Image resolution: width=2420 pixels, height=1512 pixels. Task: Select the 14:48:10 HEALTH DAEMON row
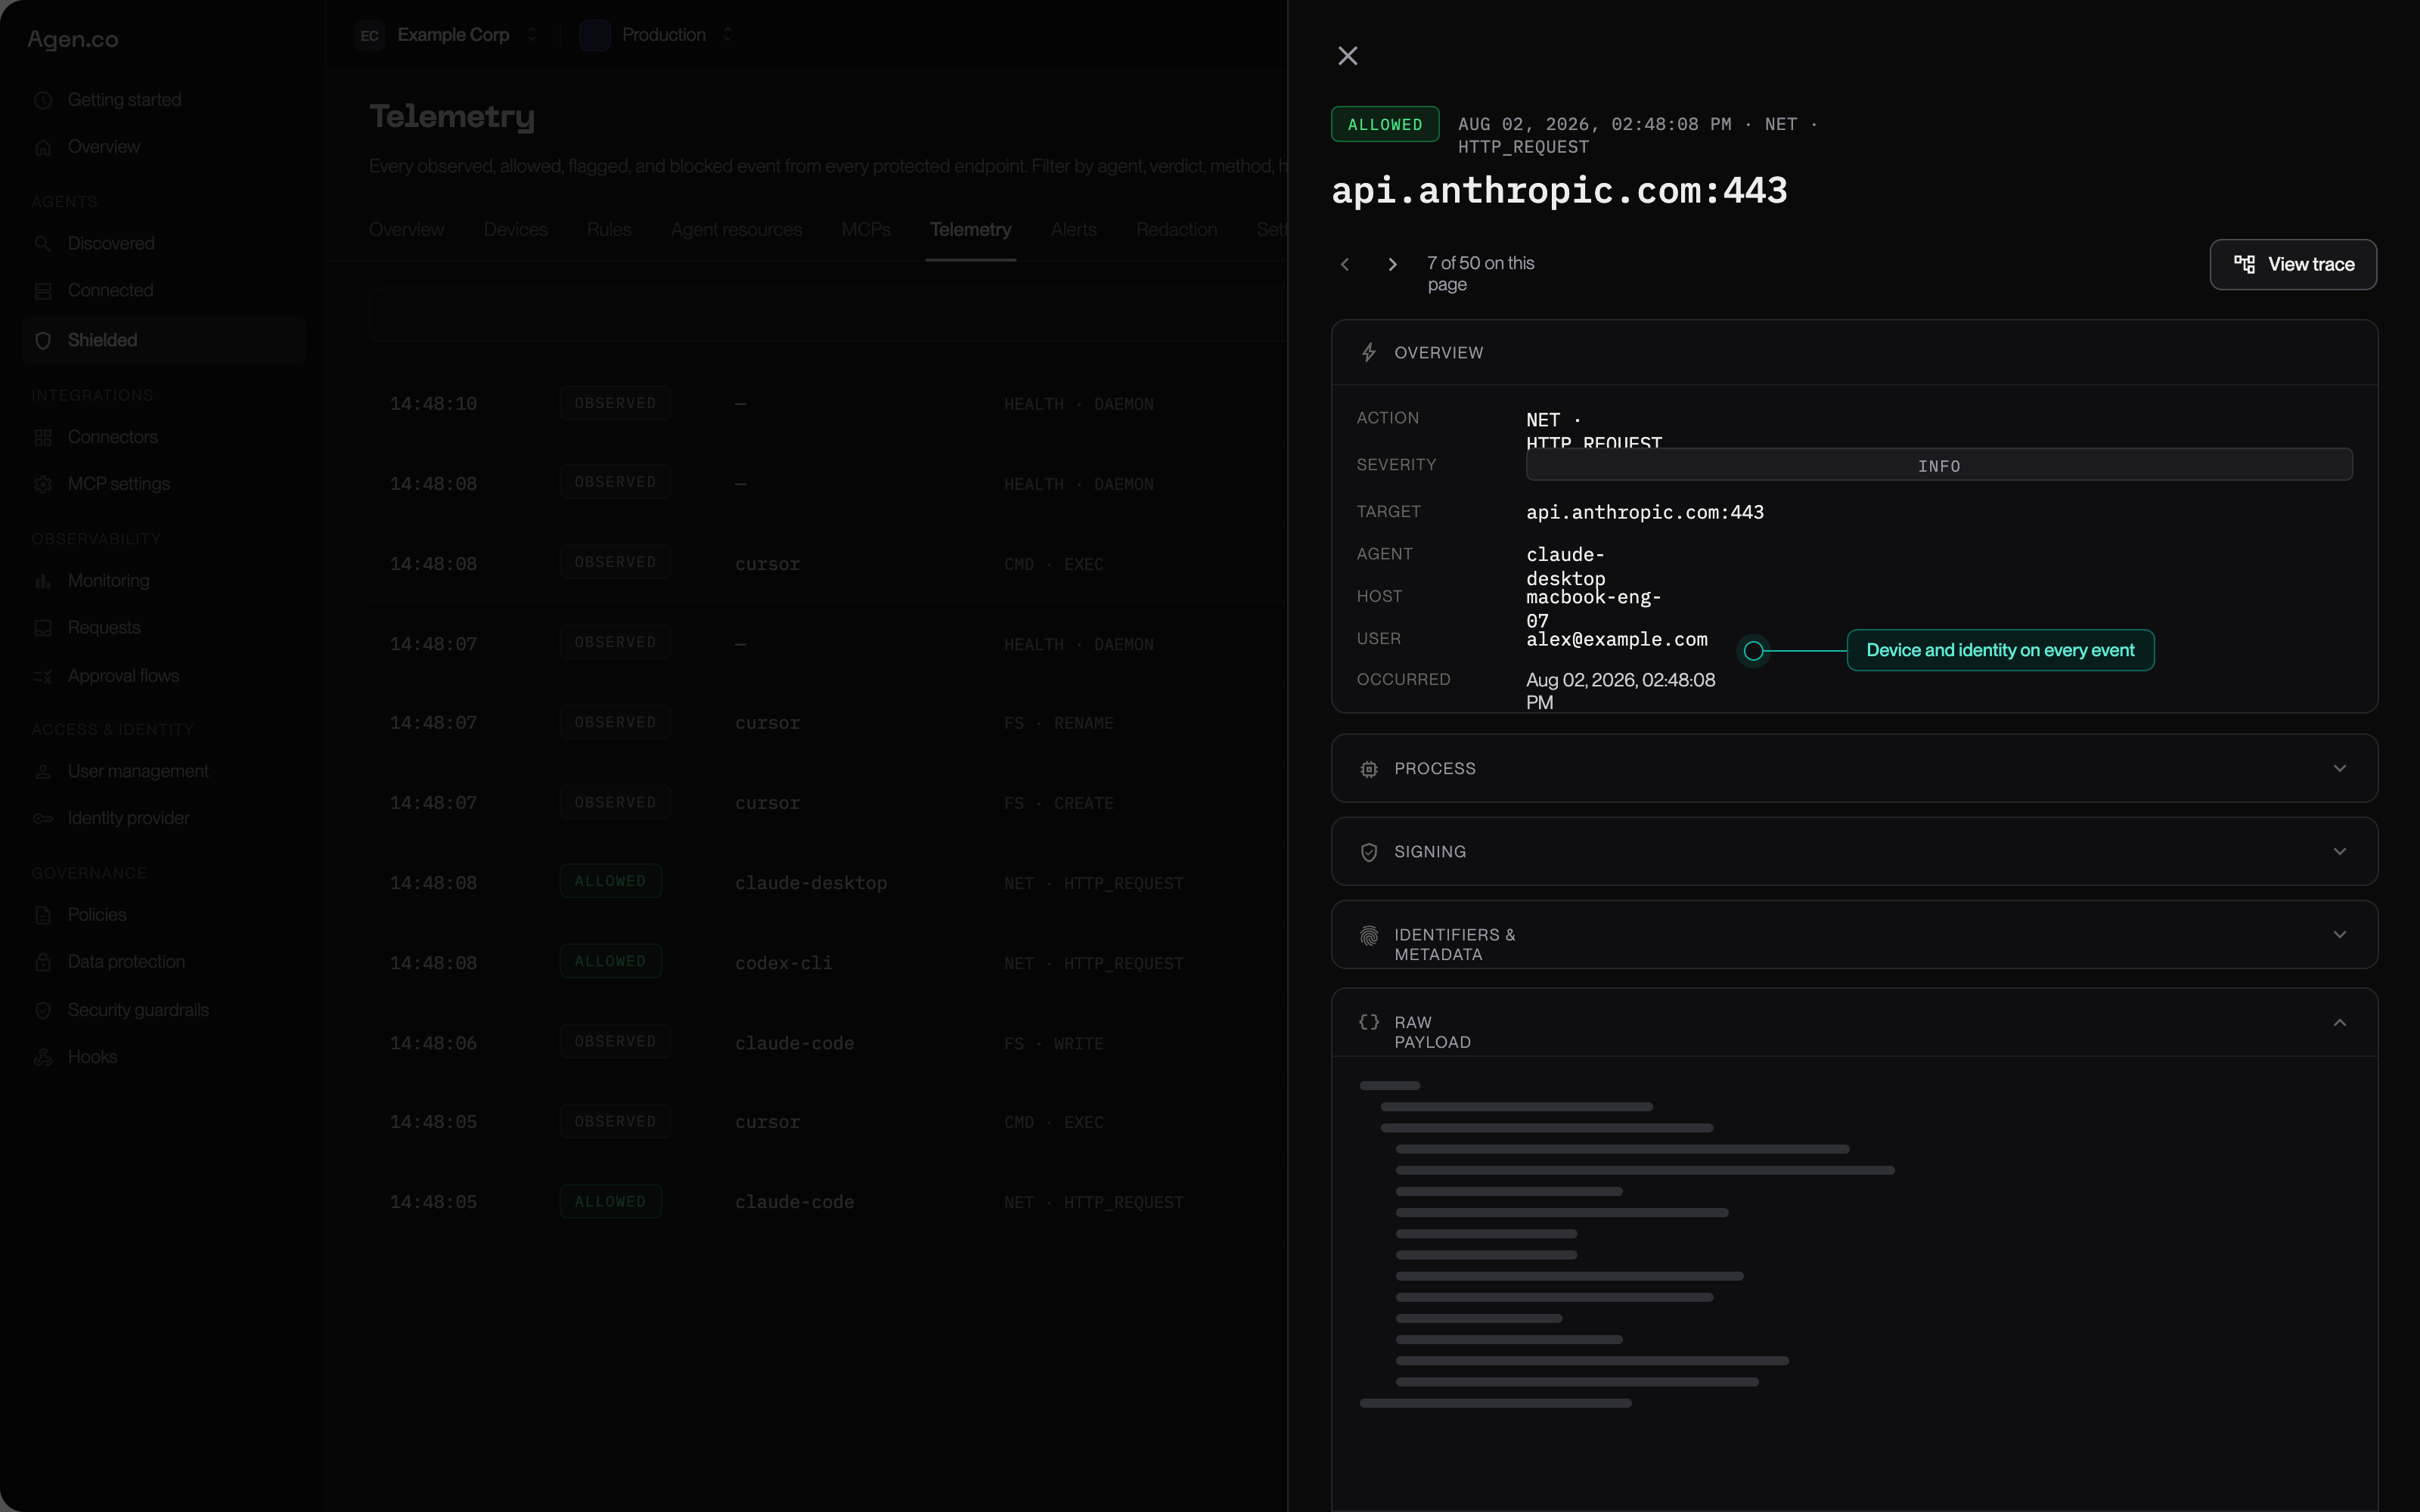828,404
